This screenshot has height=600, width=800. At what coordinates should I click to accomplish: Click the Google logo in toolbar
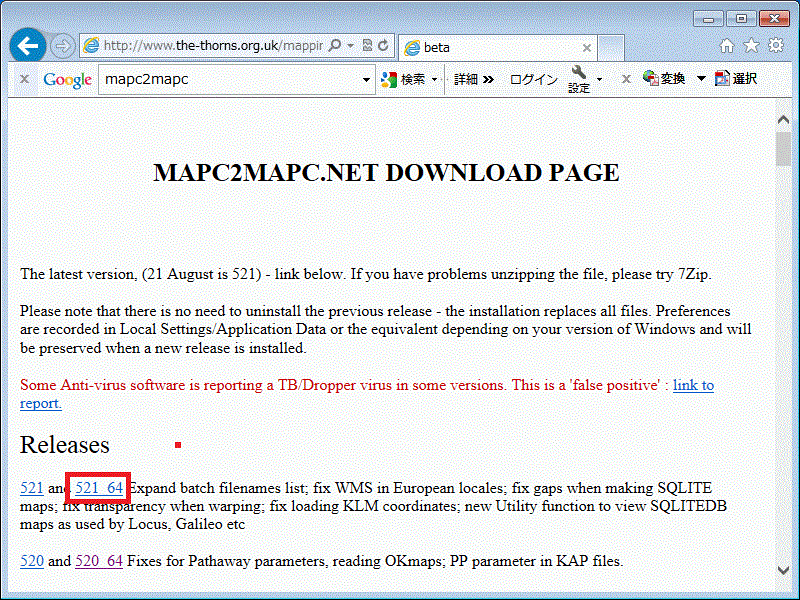point(67,80)
